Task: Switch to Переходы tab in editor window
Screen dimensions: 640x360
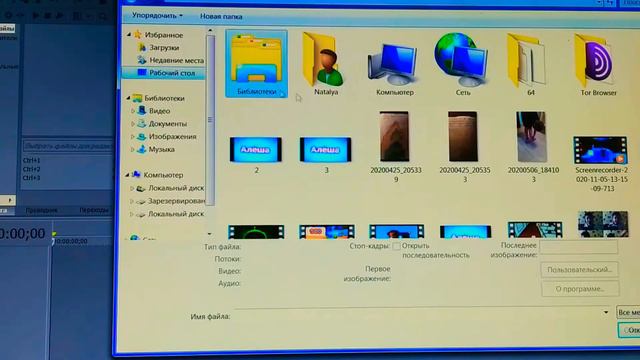Action: (94, 210)
